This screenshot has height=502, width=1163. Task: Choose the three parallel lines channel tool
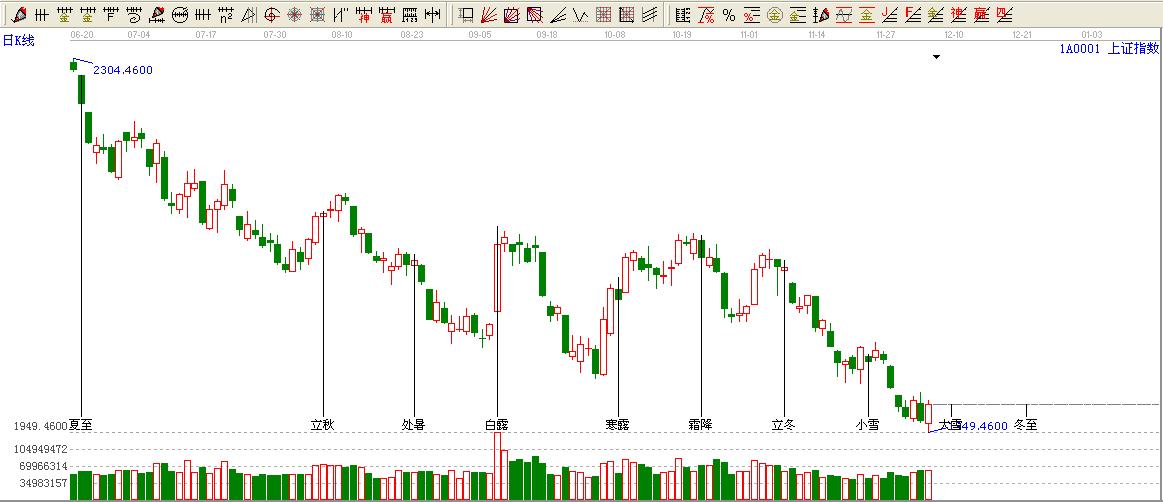(x=649, y=15)
